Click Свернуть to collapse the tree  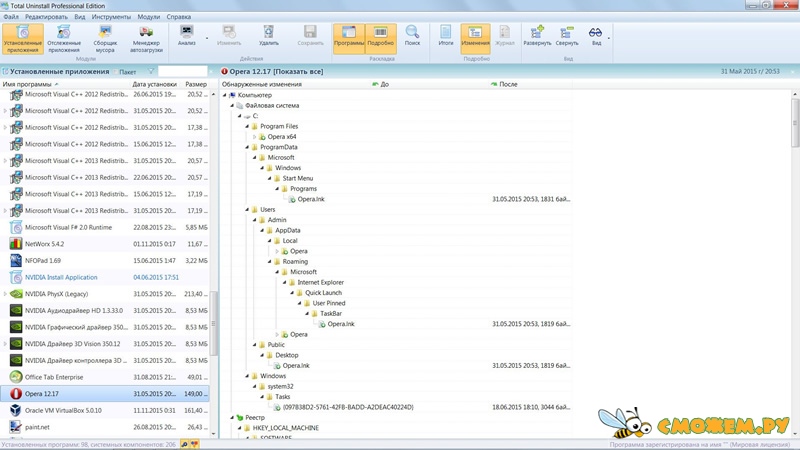(567, 36)
